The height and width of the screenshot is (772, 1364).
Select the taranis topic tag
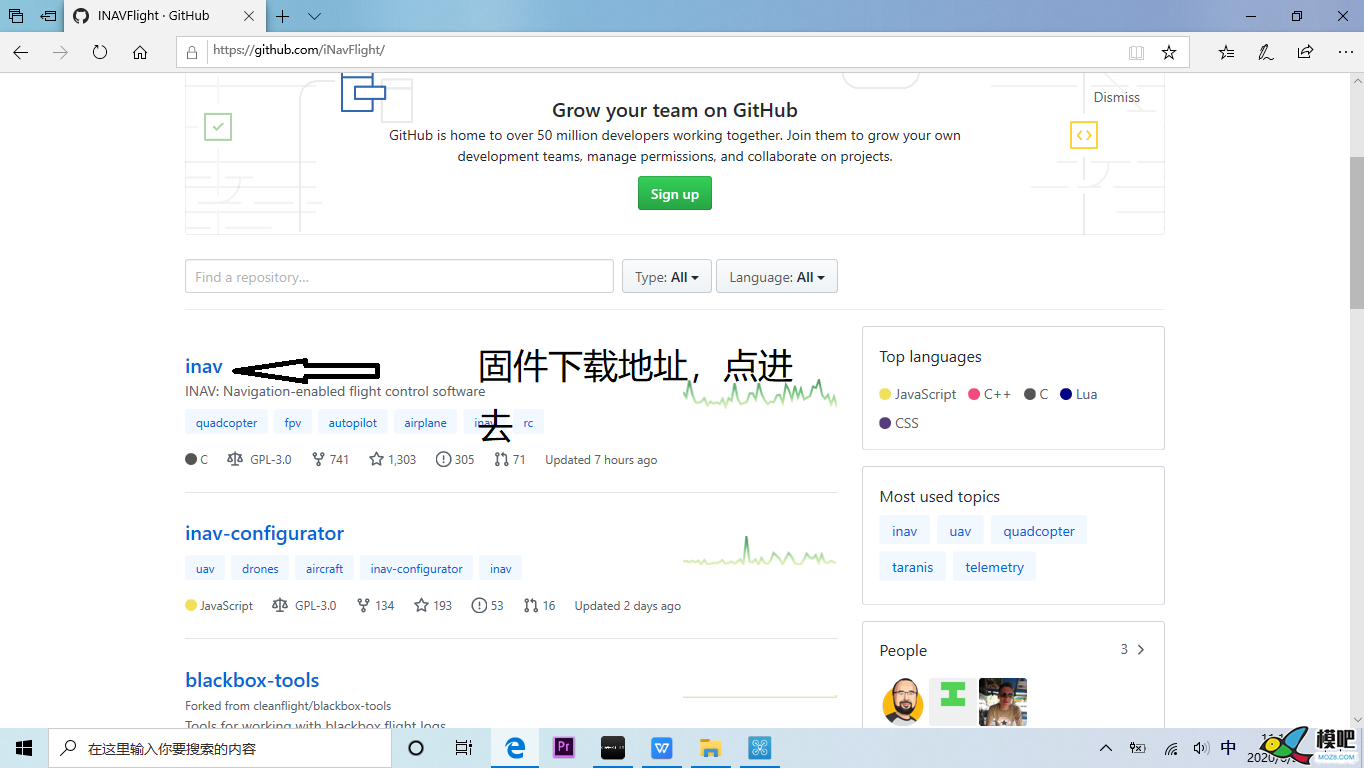(x=912, y=567)
